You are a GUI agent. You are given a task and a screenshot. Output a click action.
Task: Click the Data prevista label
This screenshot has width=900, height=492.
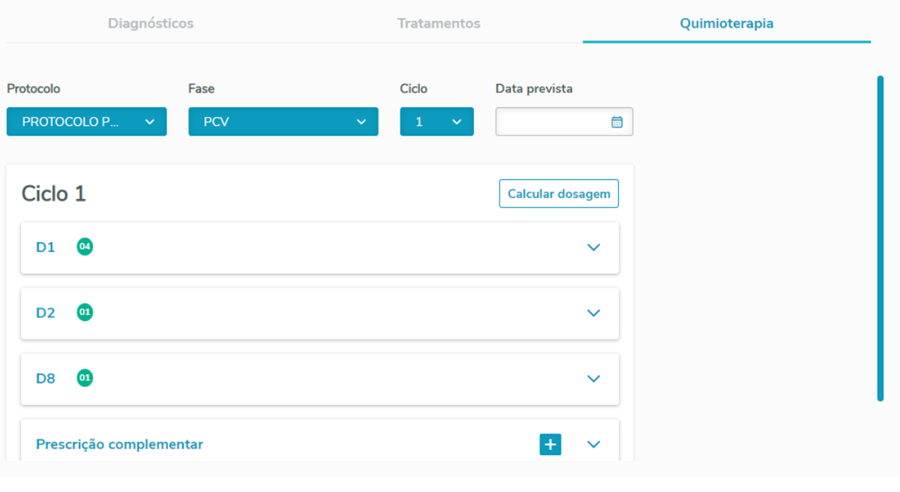click(x=534, y=89)
